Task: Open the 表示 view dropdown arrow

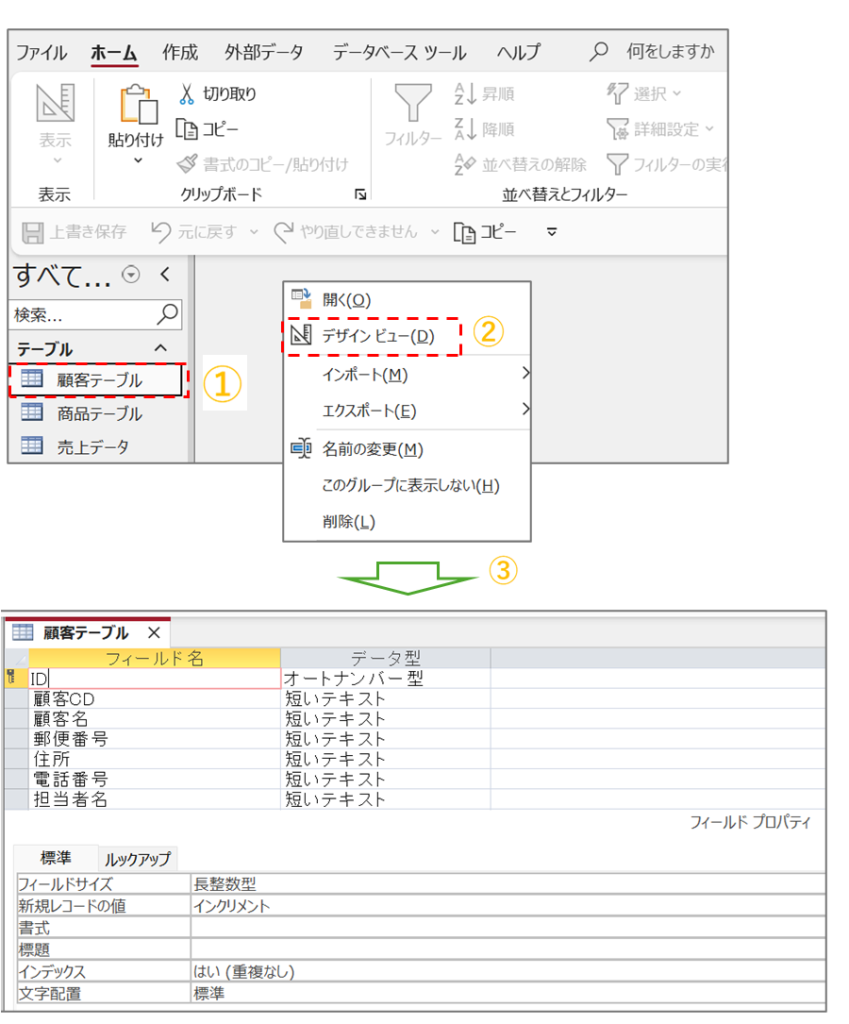Action: (x=55, y=160)
